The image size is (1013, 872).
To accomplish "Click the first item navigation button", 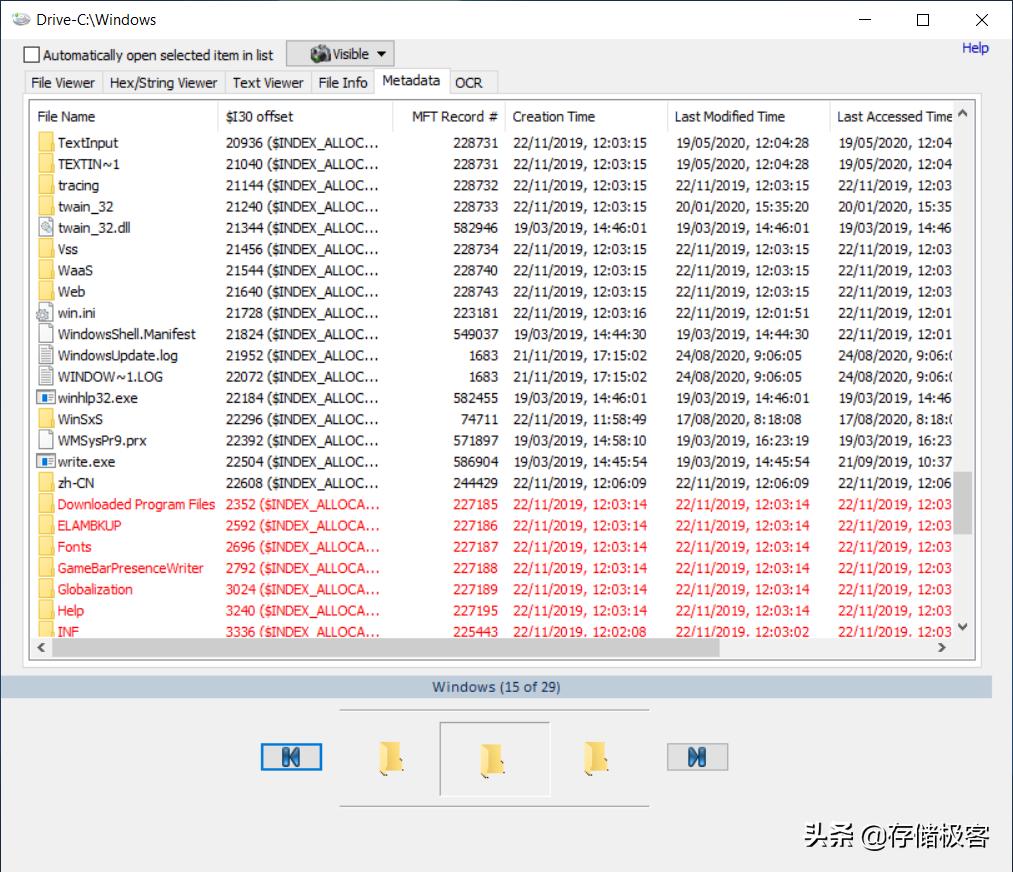I will (x=291, y=757).
